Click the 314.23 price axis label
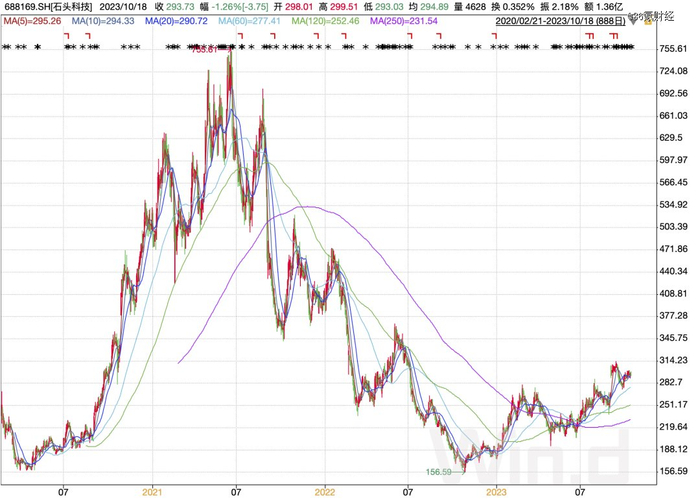 [x=673, y=360]
